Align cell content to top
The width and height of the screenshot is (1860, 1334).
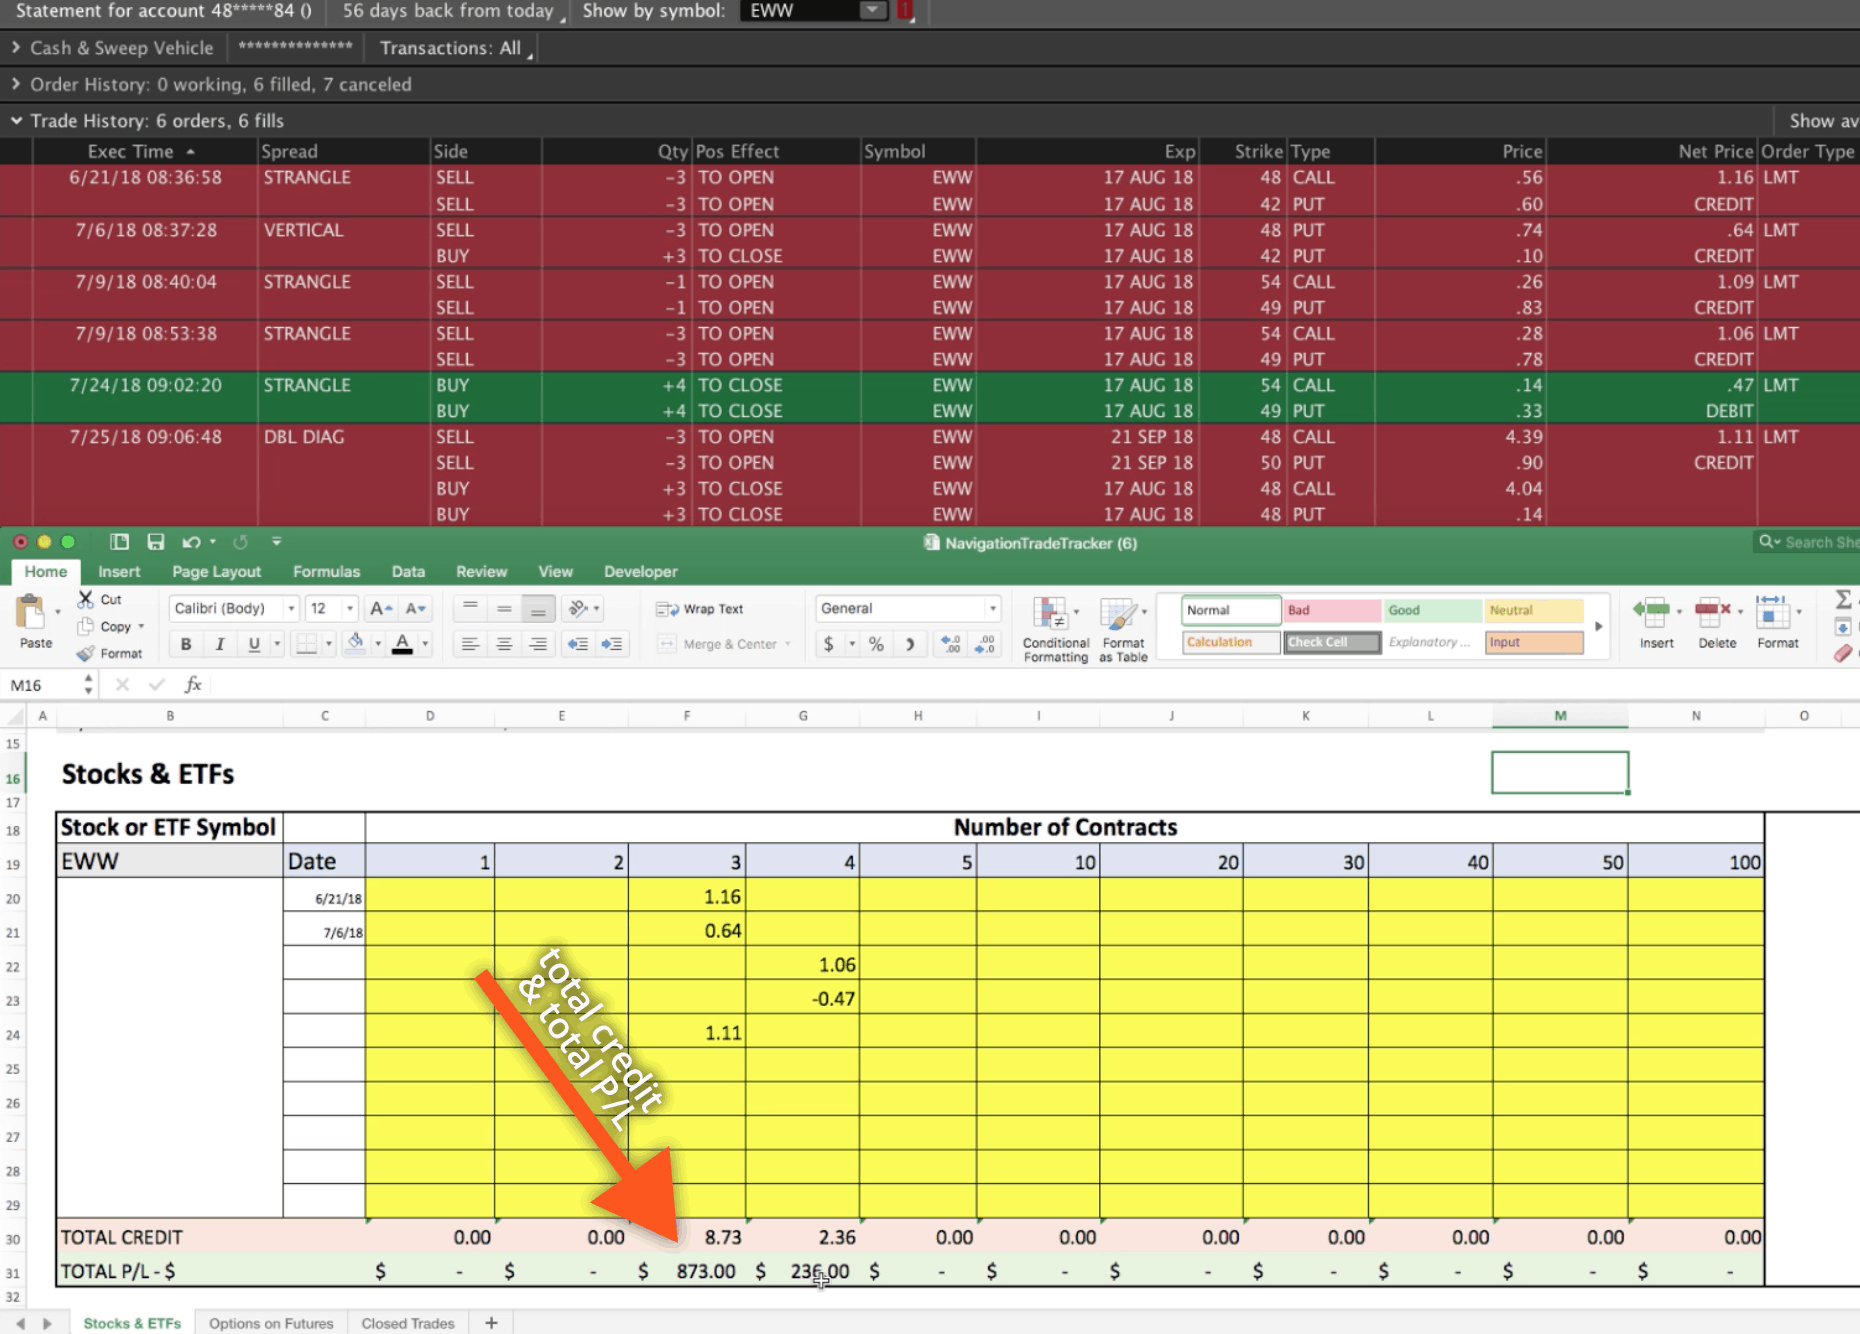point(470,608)
